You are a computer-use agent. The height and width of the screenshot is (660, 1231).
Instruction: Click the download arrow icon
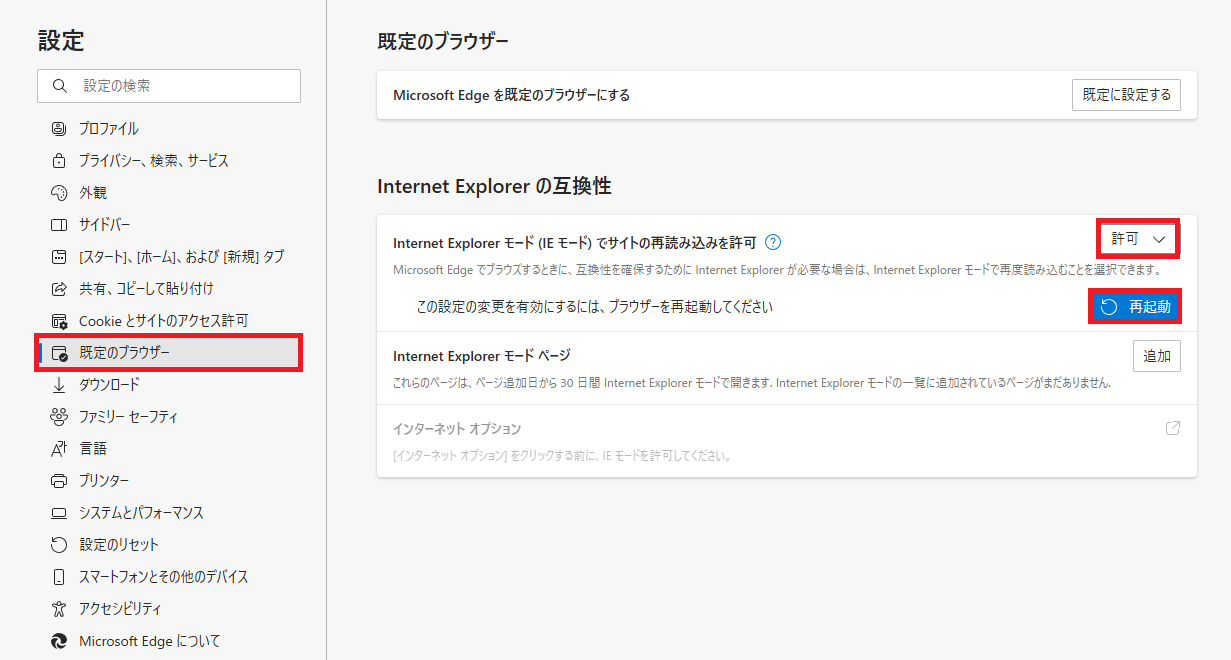tap(59, 385)
